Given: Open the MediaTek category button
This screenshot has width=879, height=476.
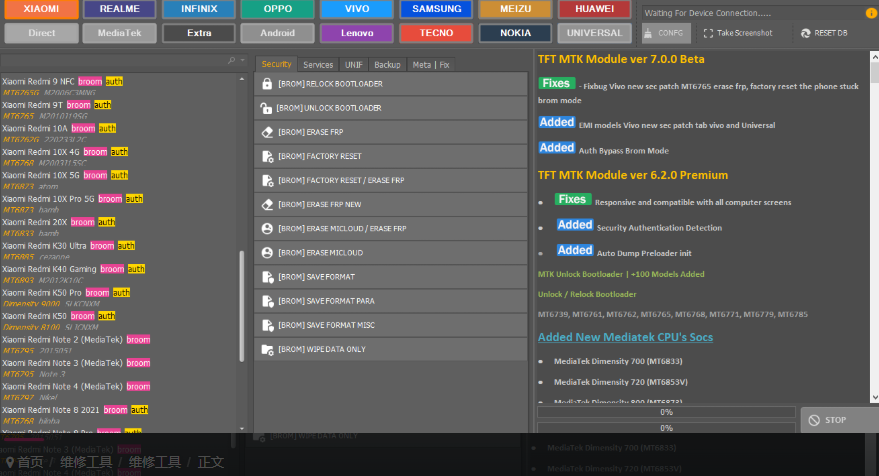Looking at the screenshot, I should click(119, 33).
